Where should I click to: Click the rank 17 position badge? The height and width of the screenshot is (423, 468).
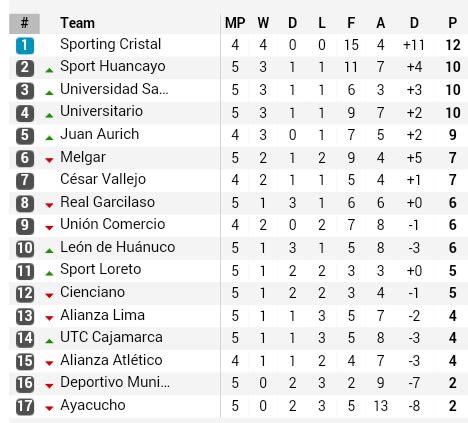(x=25, y=406)
